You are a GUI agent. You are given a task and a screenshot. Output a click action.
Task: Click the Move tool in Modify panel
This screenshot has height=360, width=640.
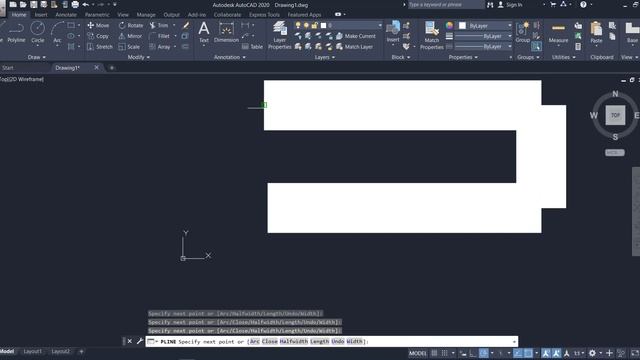pyautogui.click(x=98, y=25)
